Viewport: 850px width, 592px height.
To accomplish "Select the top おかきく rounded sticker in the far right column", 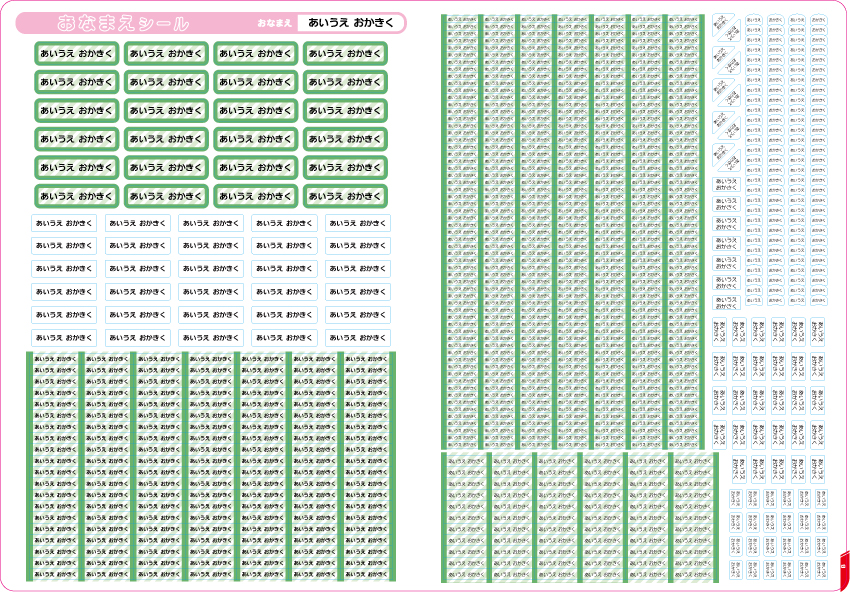I will tap(819, 19).
